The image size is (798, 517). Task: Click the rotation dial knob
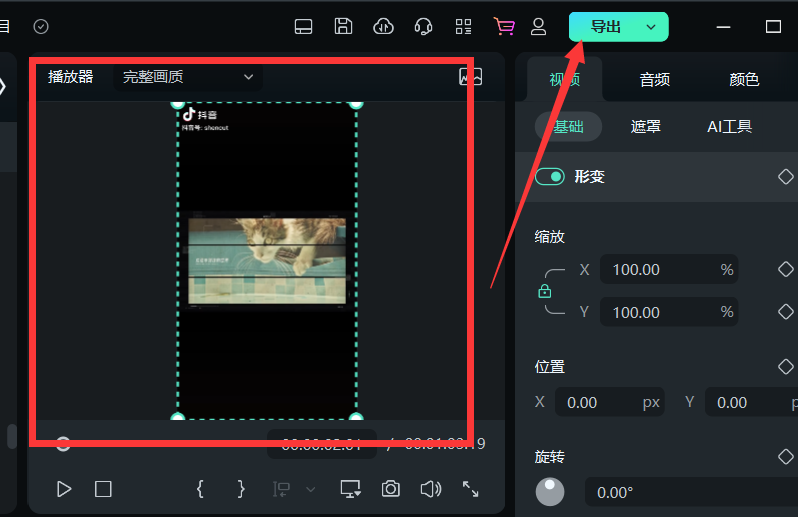point(550,492)
